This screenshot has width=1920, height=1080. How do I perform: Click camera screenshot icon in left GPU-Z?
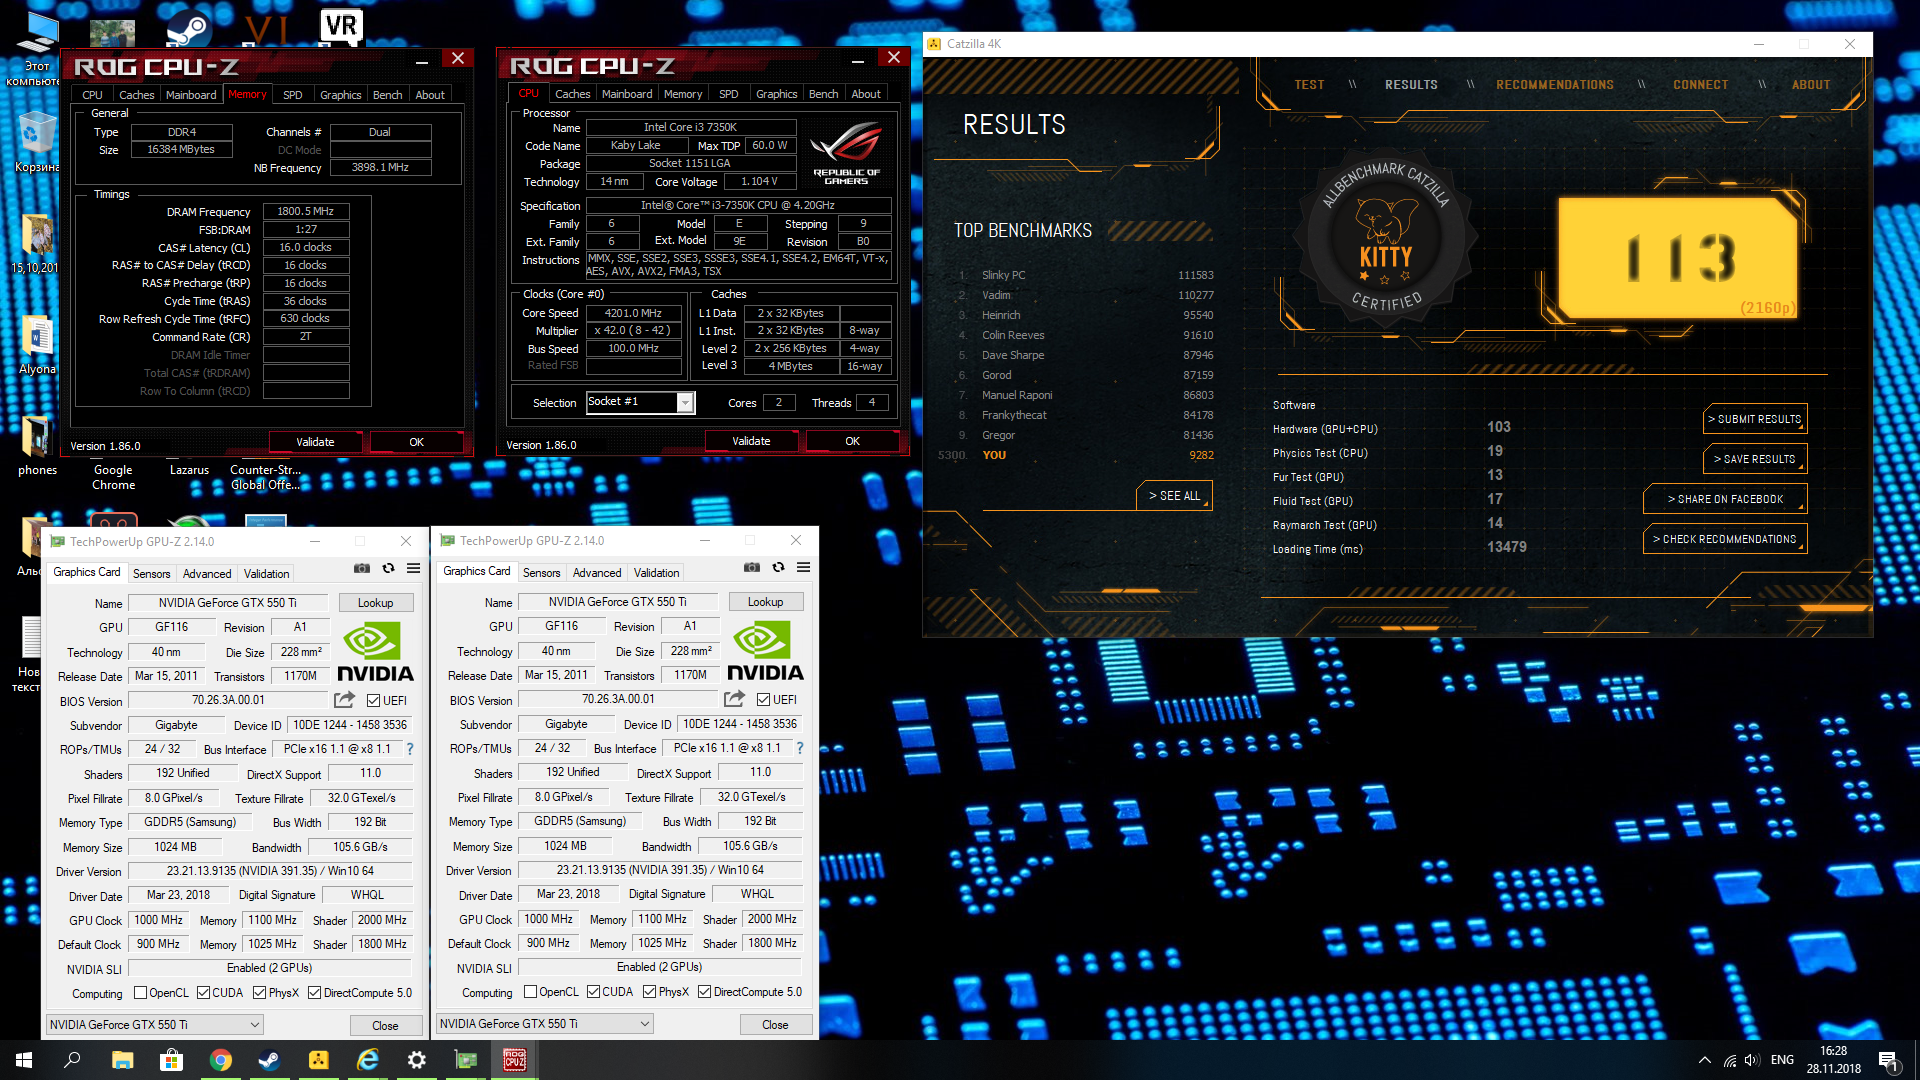pyautogui.click(x=362, y=568)
